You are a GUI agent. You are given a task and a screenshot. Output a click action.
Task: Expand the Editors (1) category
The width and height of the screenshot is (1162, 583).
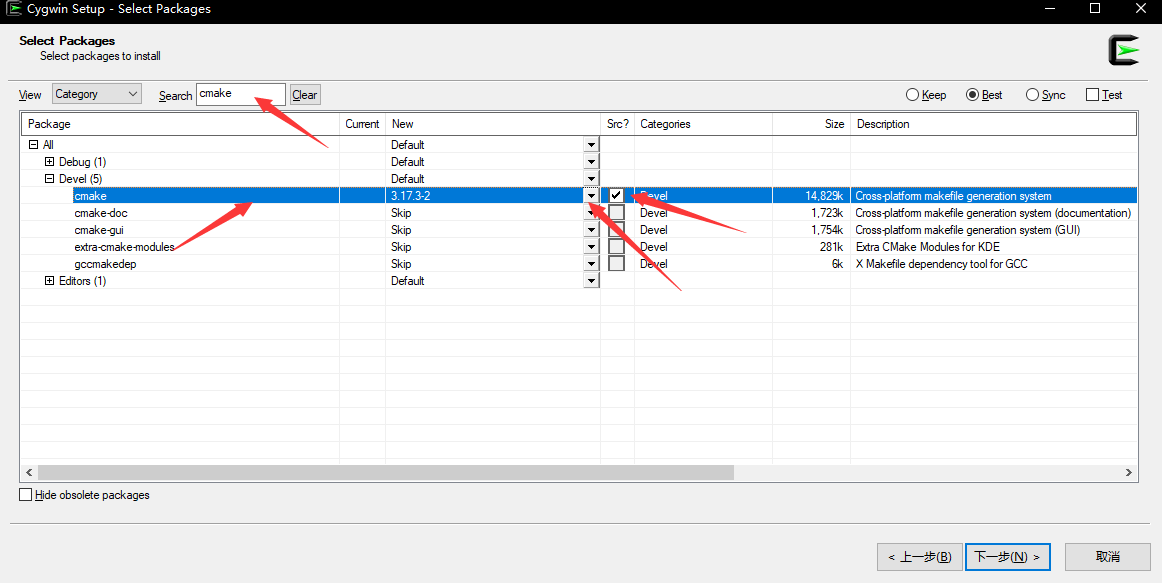pos(50,281)
